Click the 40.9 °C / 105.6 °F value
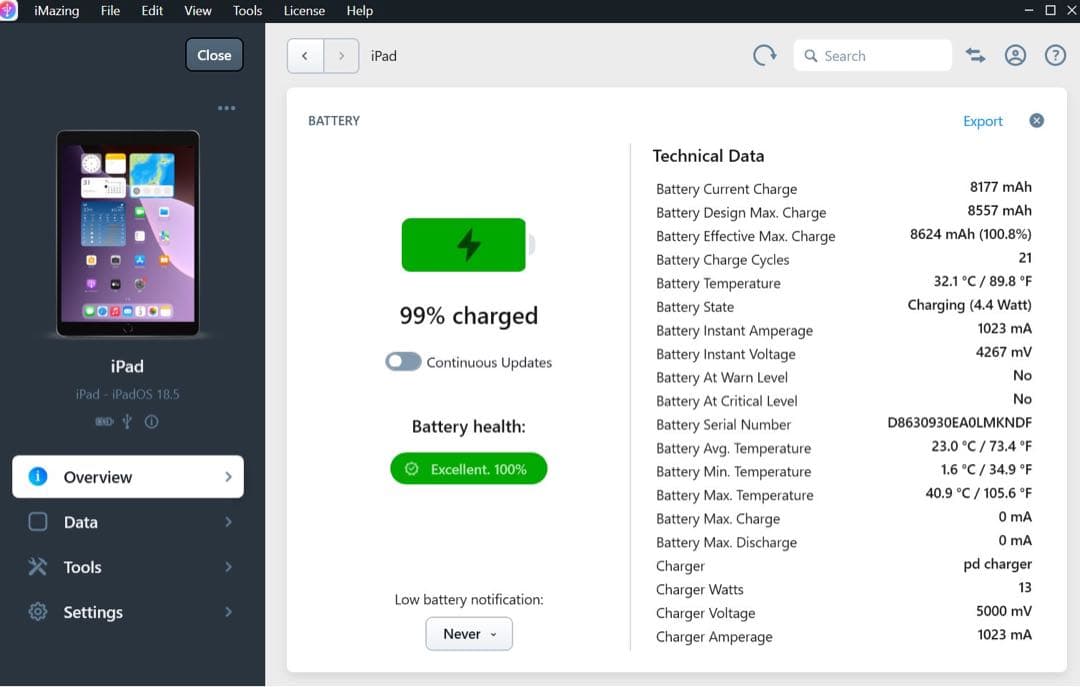Screen dimensions: 1080x687 pyautogui.click(x=978, y=493)
